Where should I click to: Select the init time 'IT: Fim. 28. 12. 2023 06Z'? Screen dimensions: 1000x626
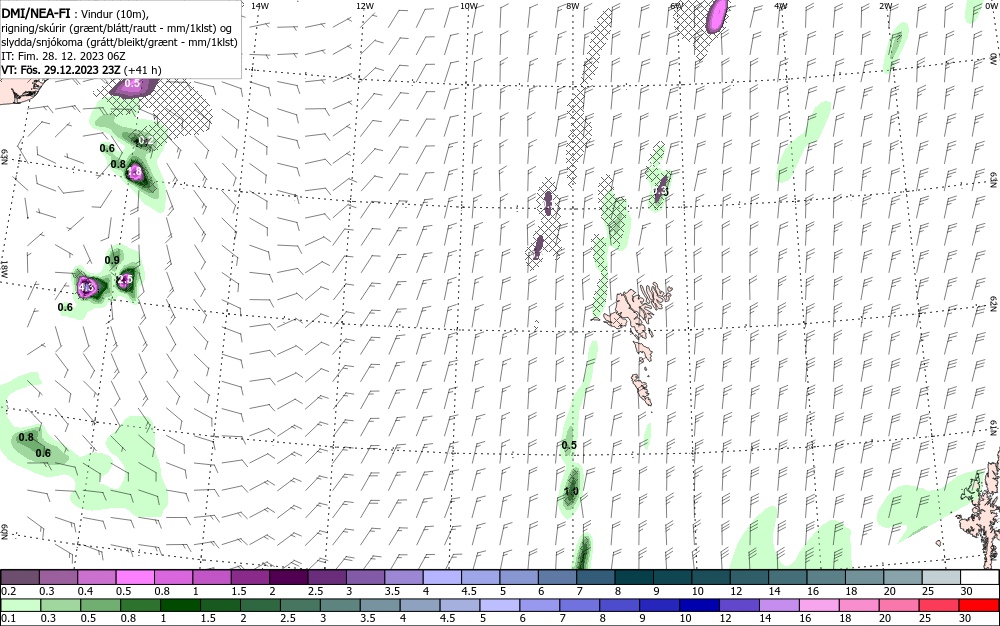click(x=63, y=56)
